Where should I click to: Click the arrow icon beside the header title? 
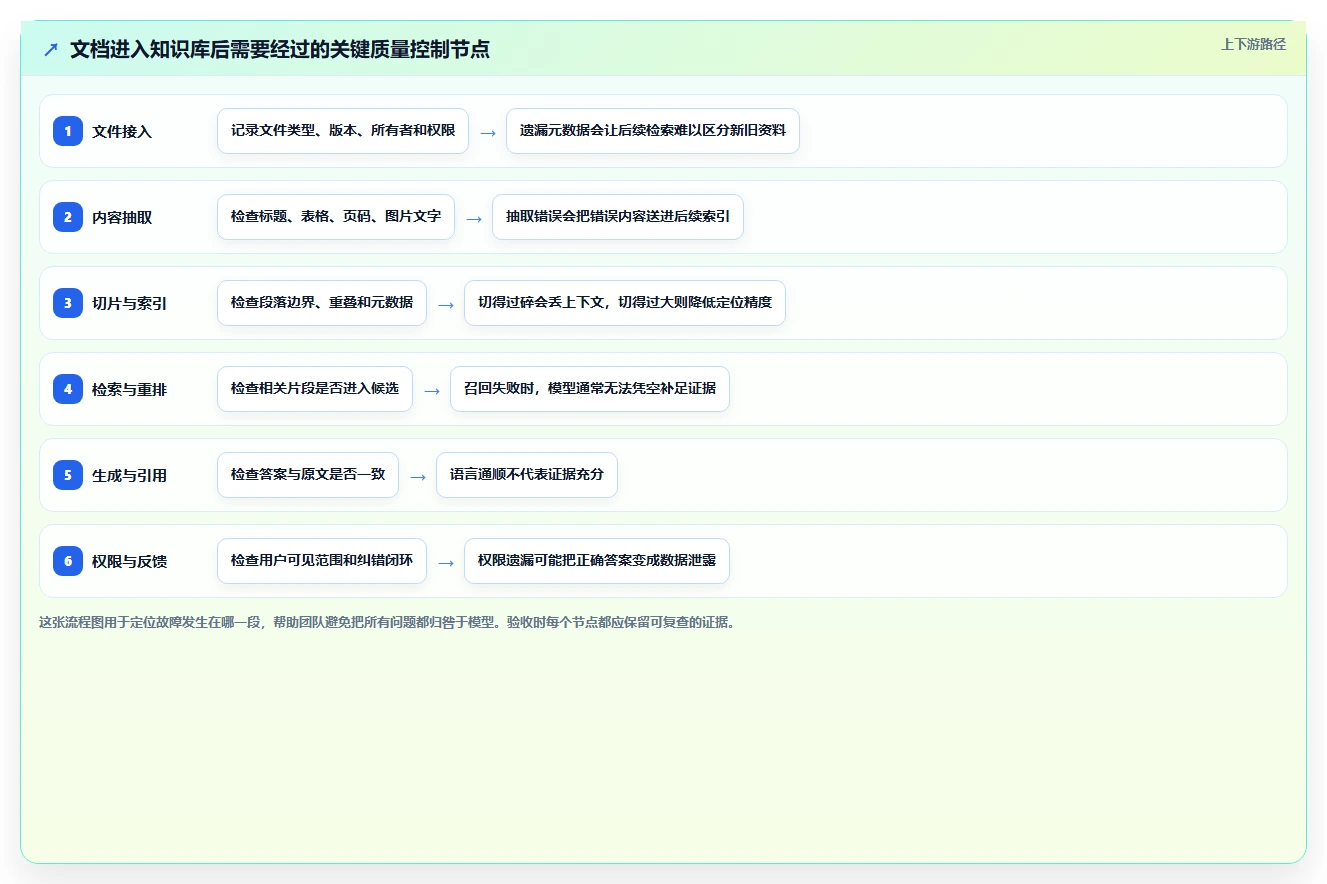click(x=51, y=49)
